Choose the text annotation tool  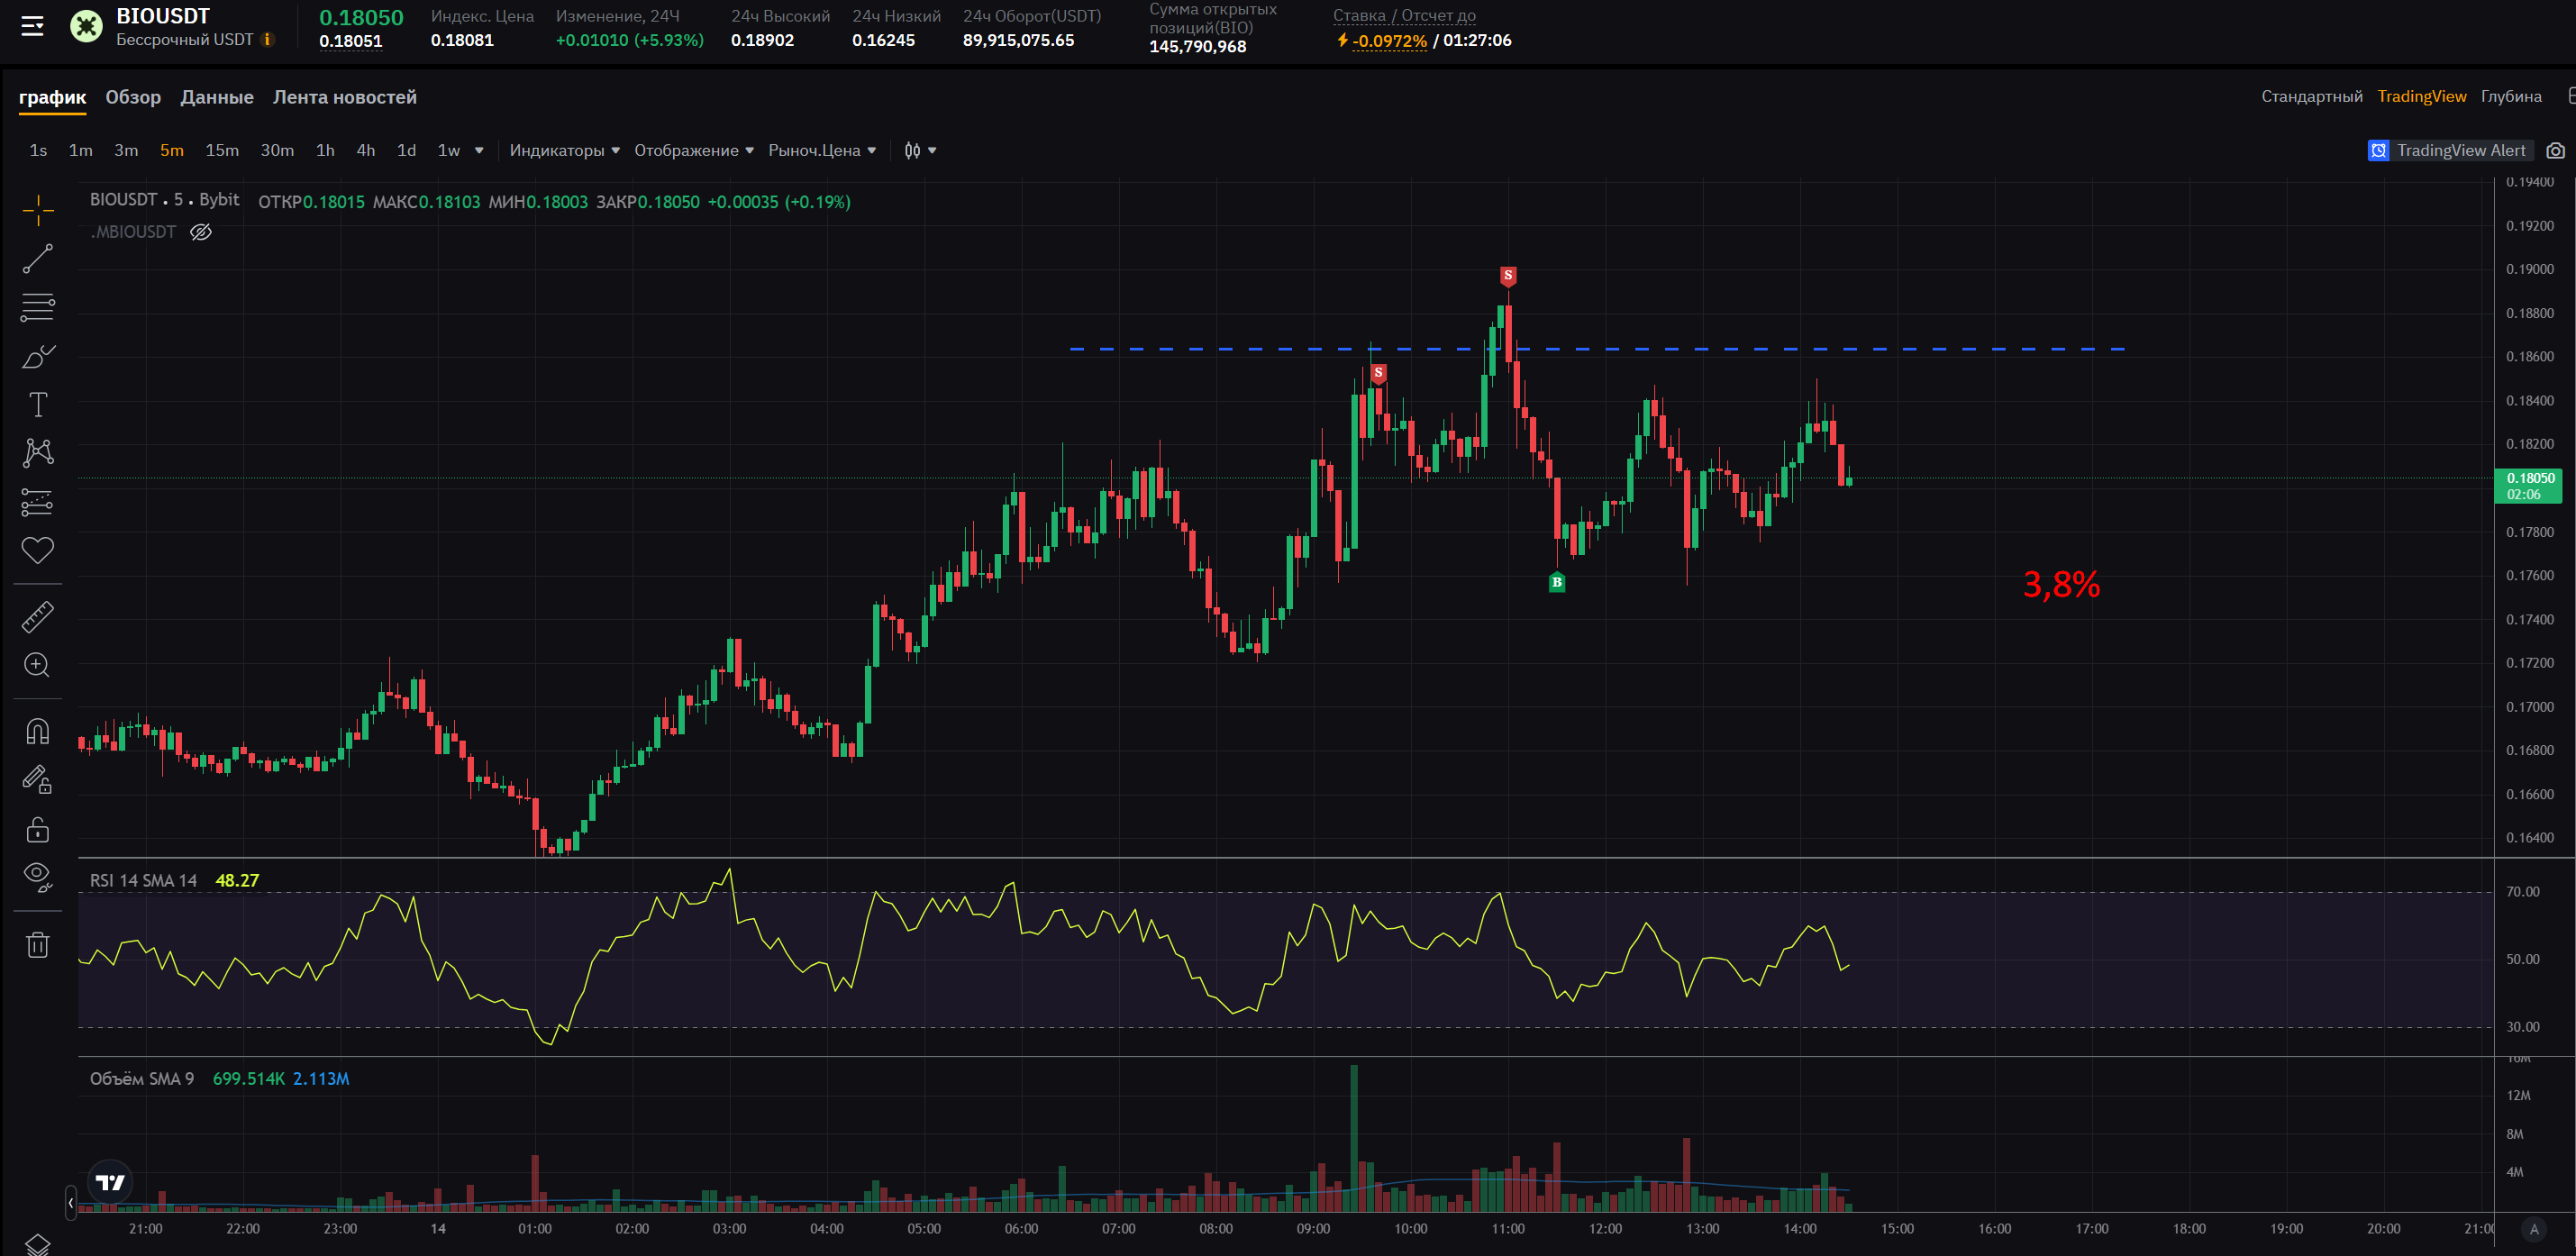[38, 405]
